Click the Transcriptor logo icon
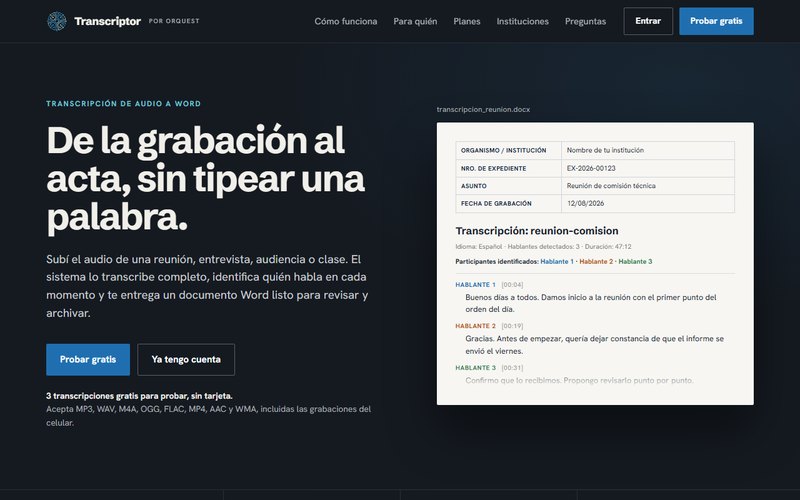The width and height of the screenshot is (800, 500). (57, 21)
